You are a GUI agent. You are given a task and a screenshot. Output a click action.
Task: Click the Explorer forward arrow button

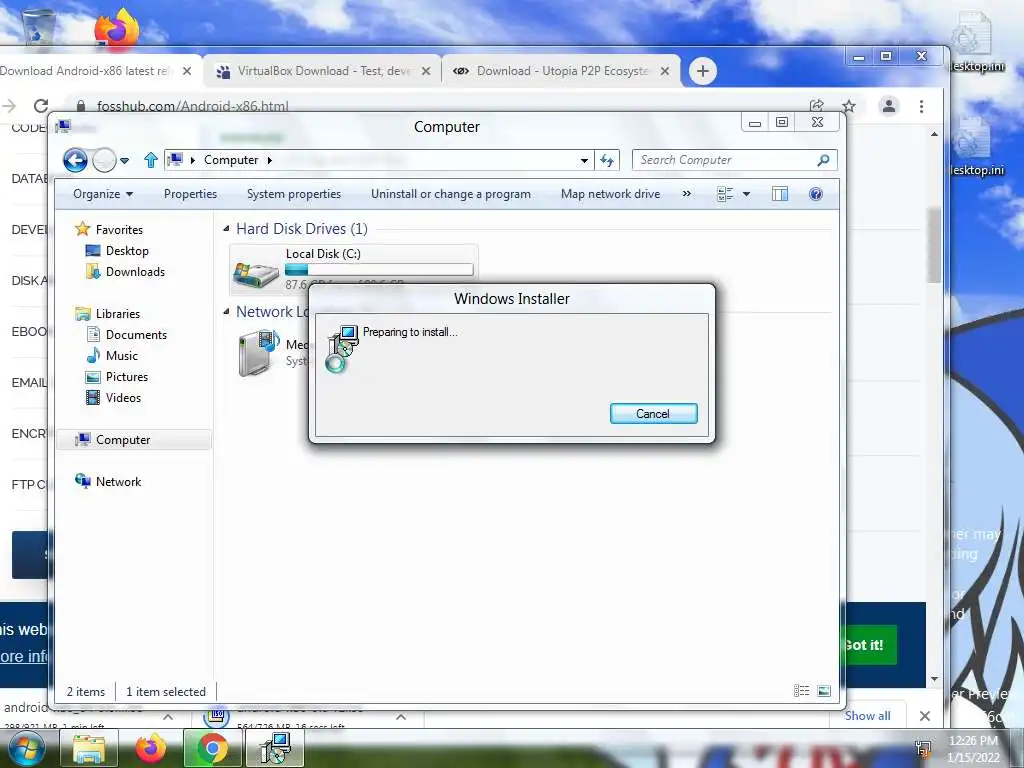pyautogui.click(x=104, y=159)
